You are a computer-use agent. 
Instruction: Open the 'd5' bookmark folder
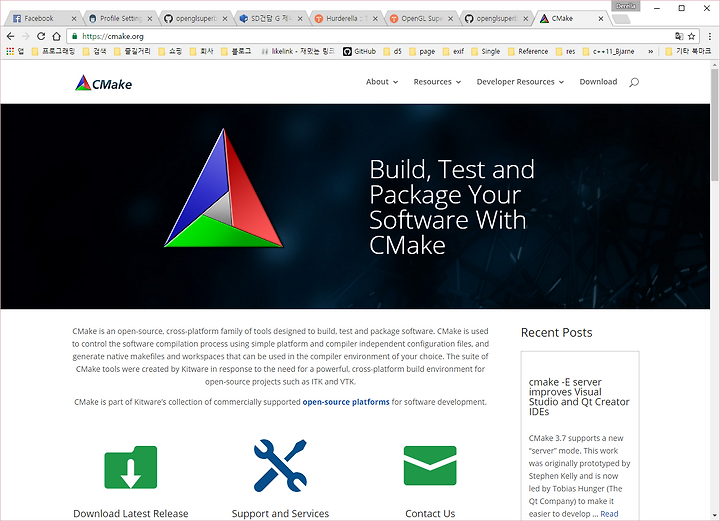point(393,51)
